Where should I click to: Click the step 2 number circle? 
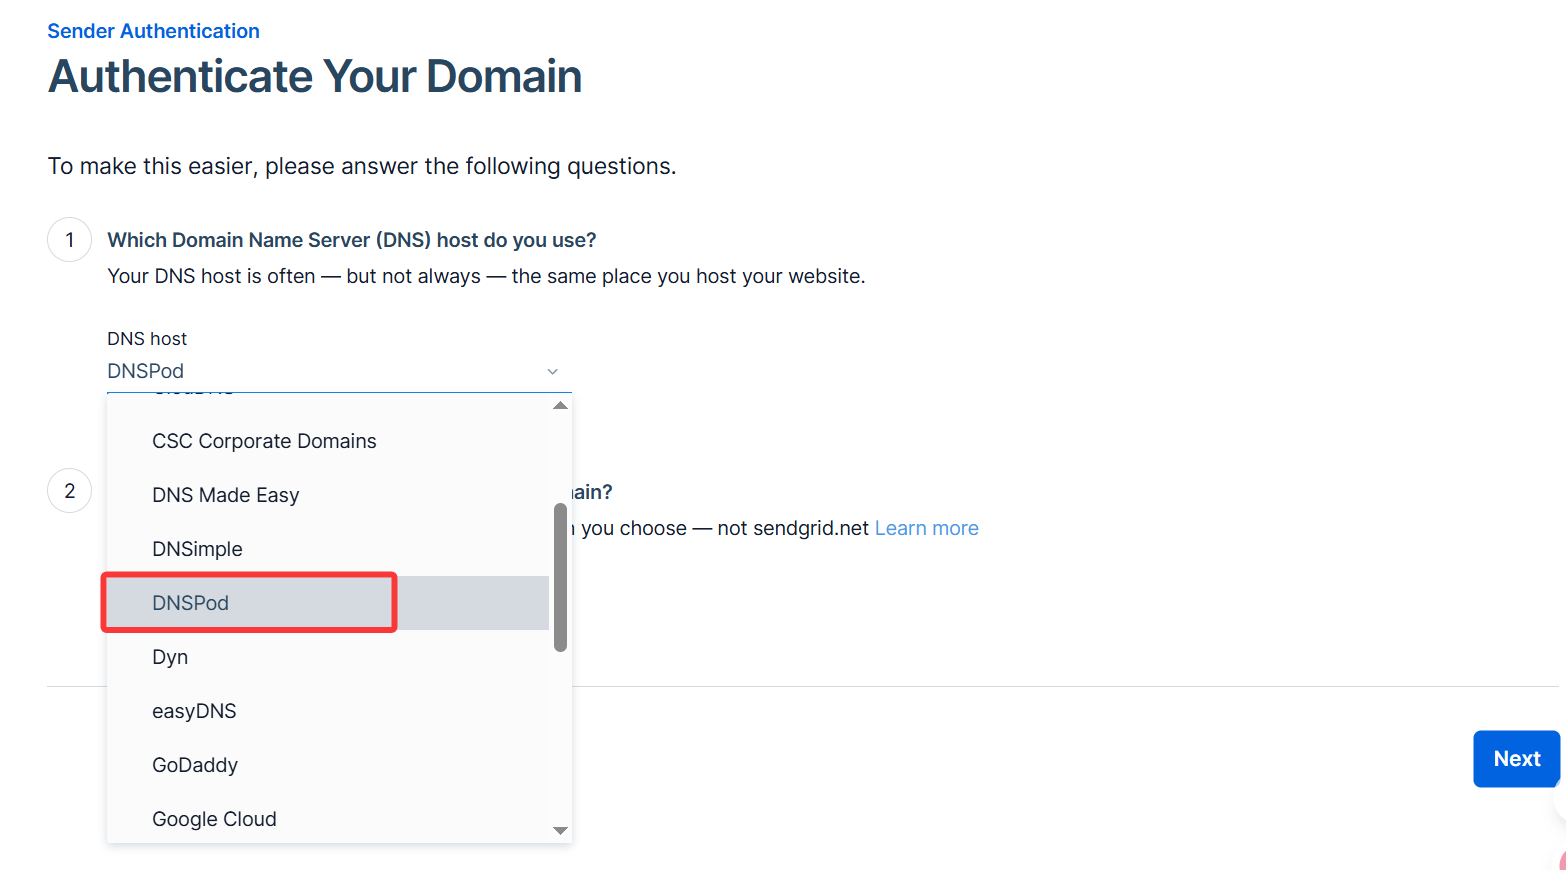70,491
